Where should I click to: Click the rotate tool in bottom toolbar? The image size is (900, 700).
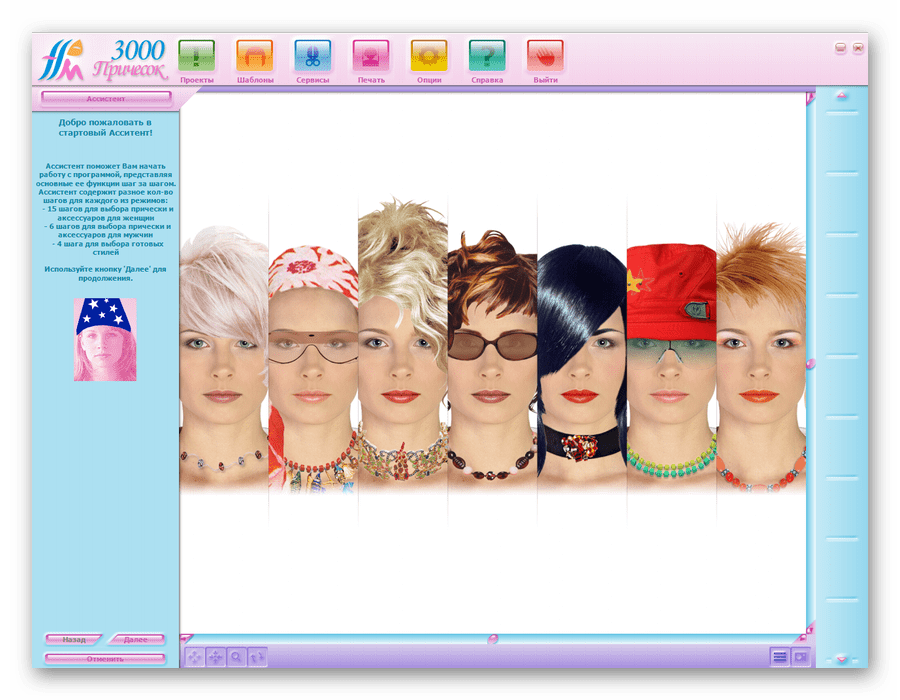tap(257, 657)
